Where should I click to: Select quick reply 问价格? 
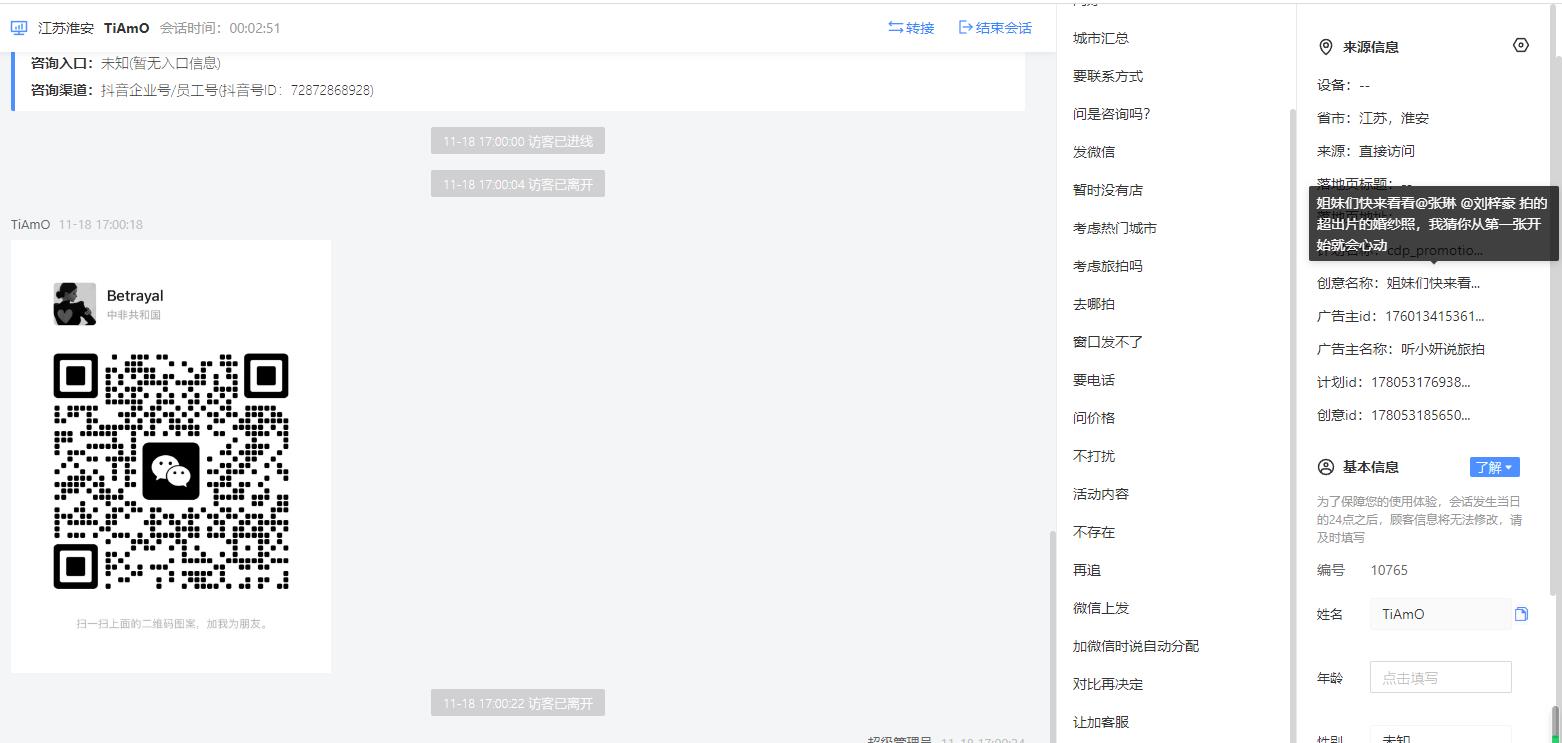(x=1094, y=418)
